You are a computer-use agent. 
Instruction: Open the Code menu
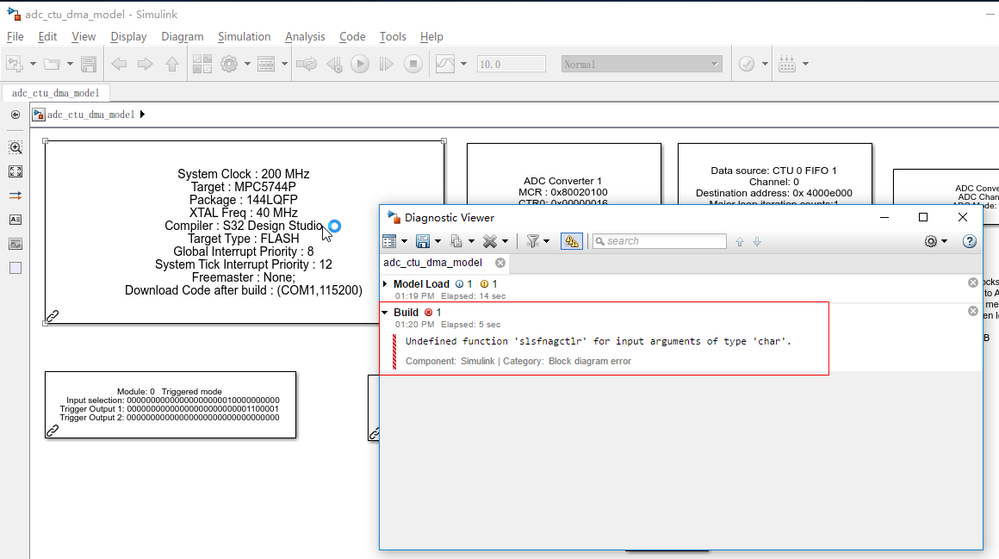click(352, 36)
